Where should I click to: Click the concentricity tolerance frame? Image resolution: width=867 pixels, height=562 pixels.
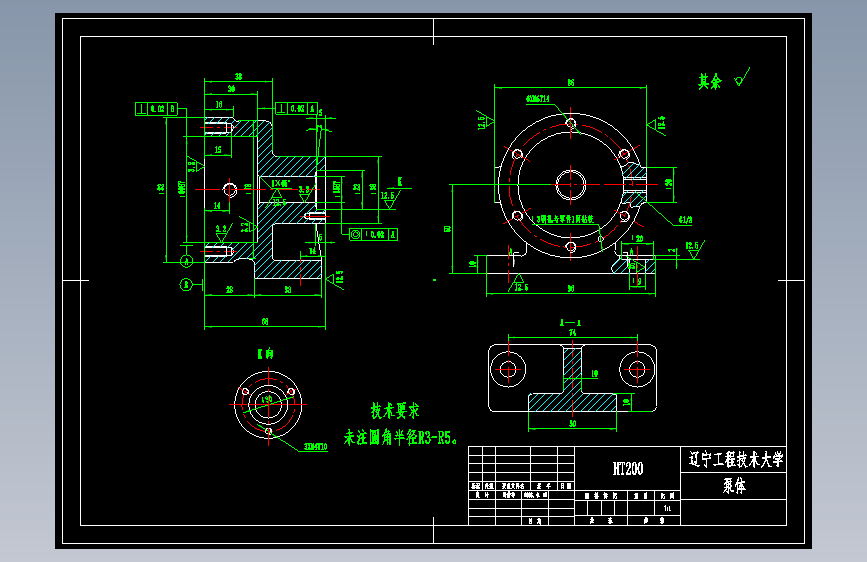[373, 235]
